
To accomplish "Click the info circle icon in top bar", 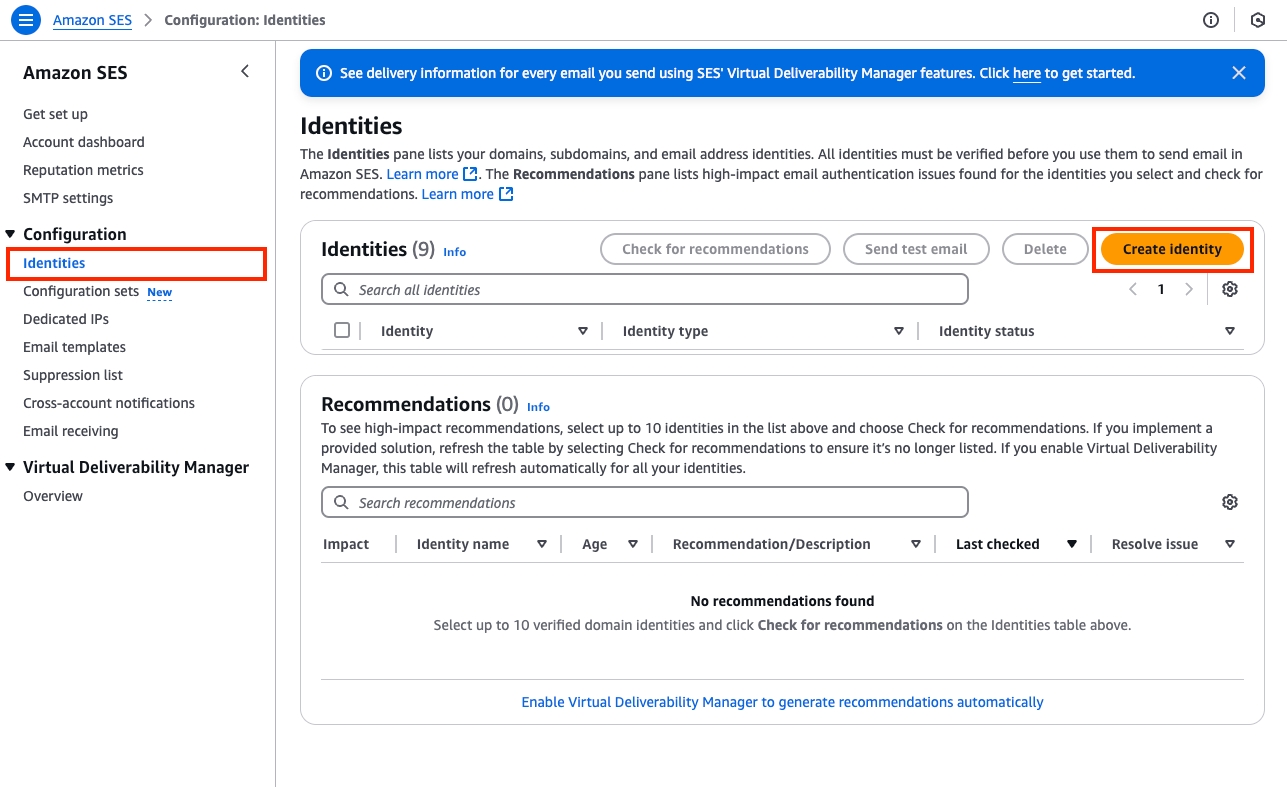I will click(1211, 20).
